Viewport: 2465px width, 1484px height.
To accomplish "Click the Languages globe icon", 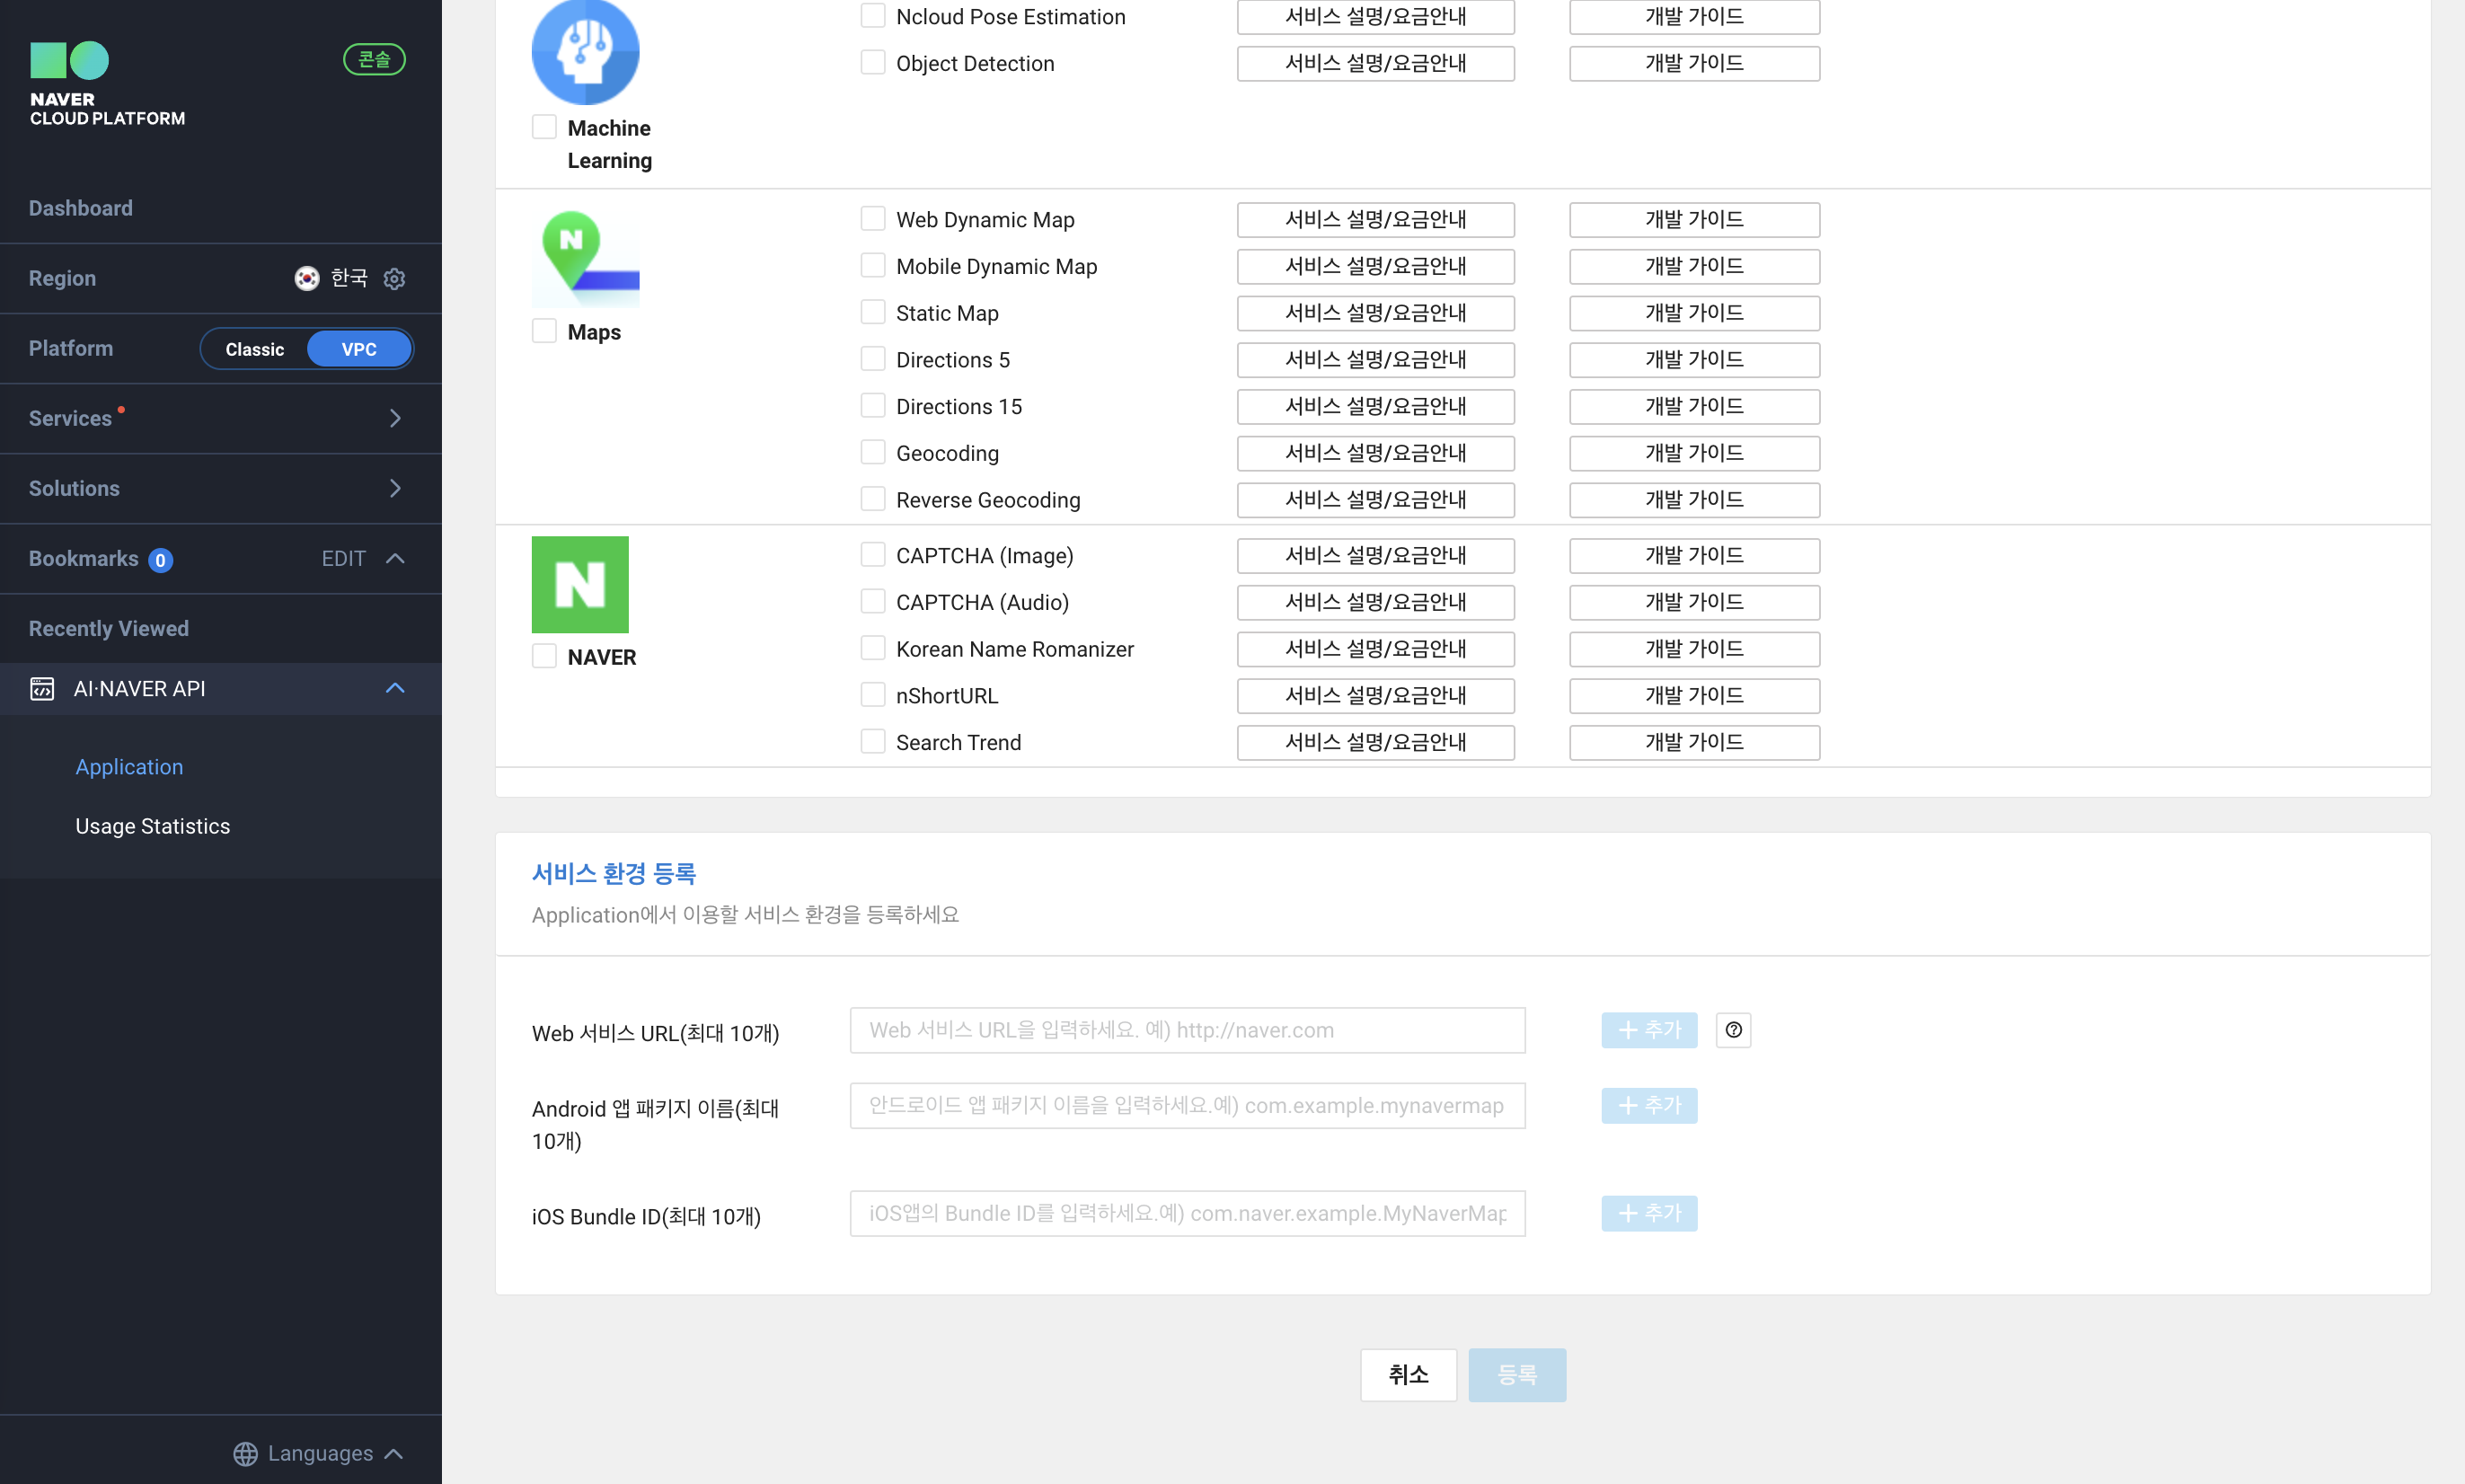I will (245, 1453).
